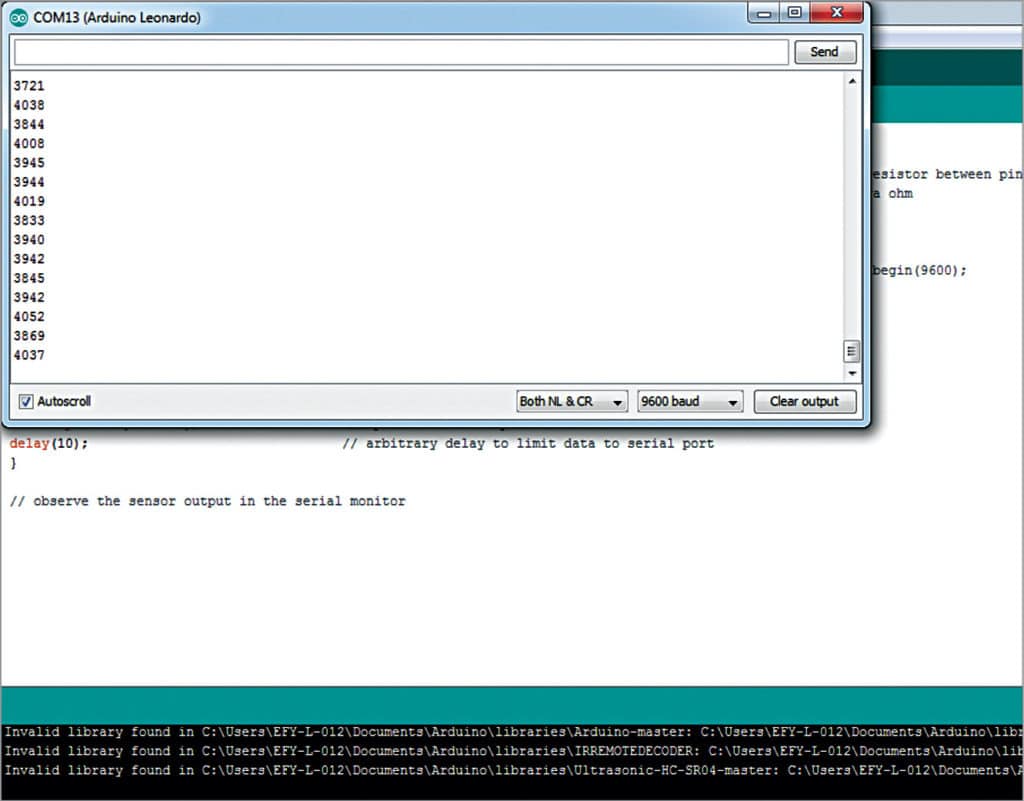Disable the Autoscroll checkbox
Screen dimensions: 1024x801
(x=26, y=402)
